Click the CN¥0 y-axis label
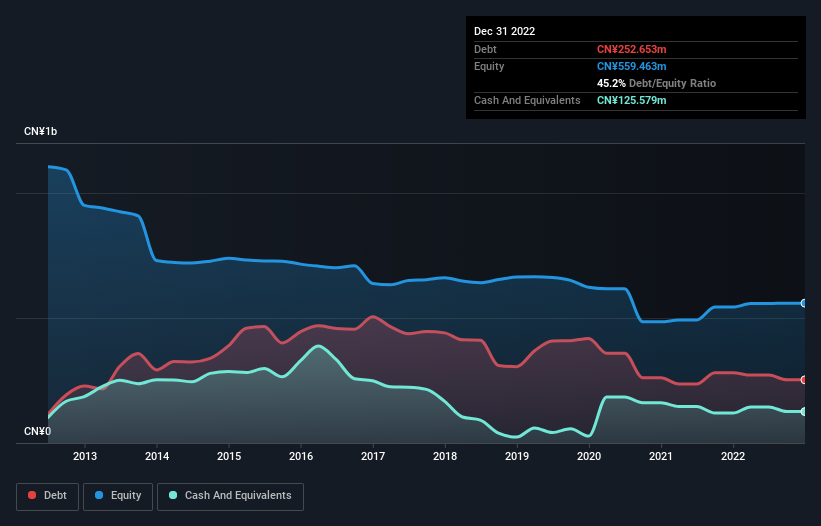Image resolution: width=821 pixels, height=526 pixels. (37, 431)
